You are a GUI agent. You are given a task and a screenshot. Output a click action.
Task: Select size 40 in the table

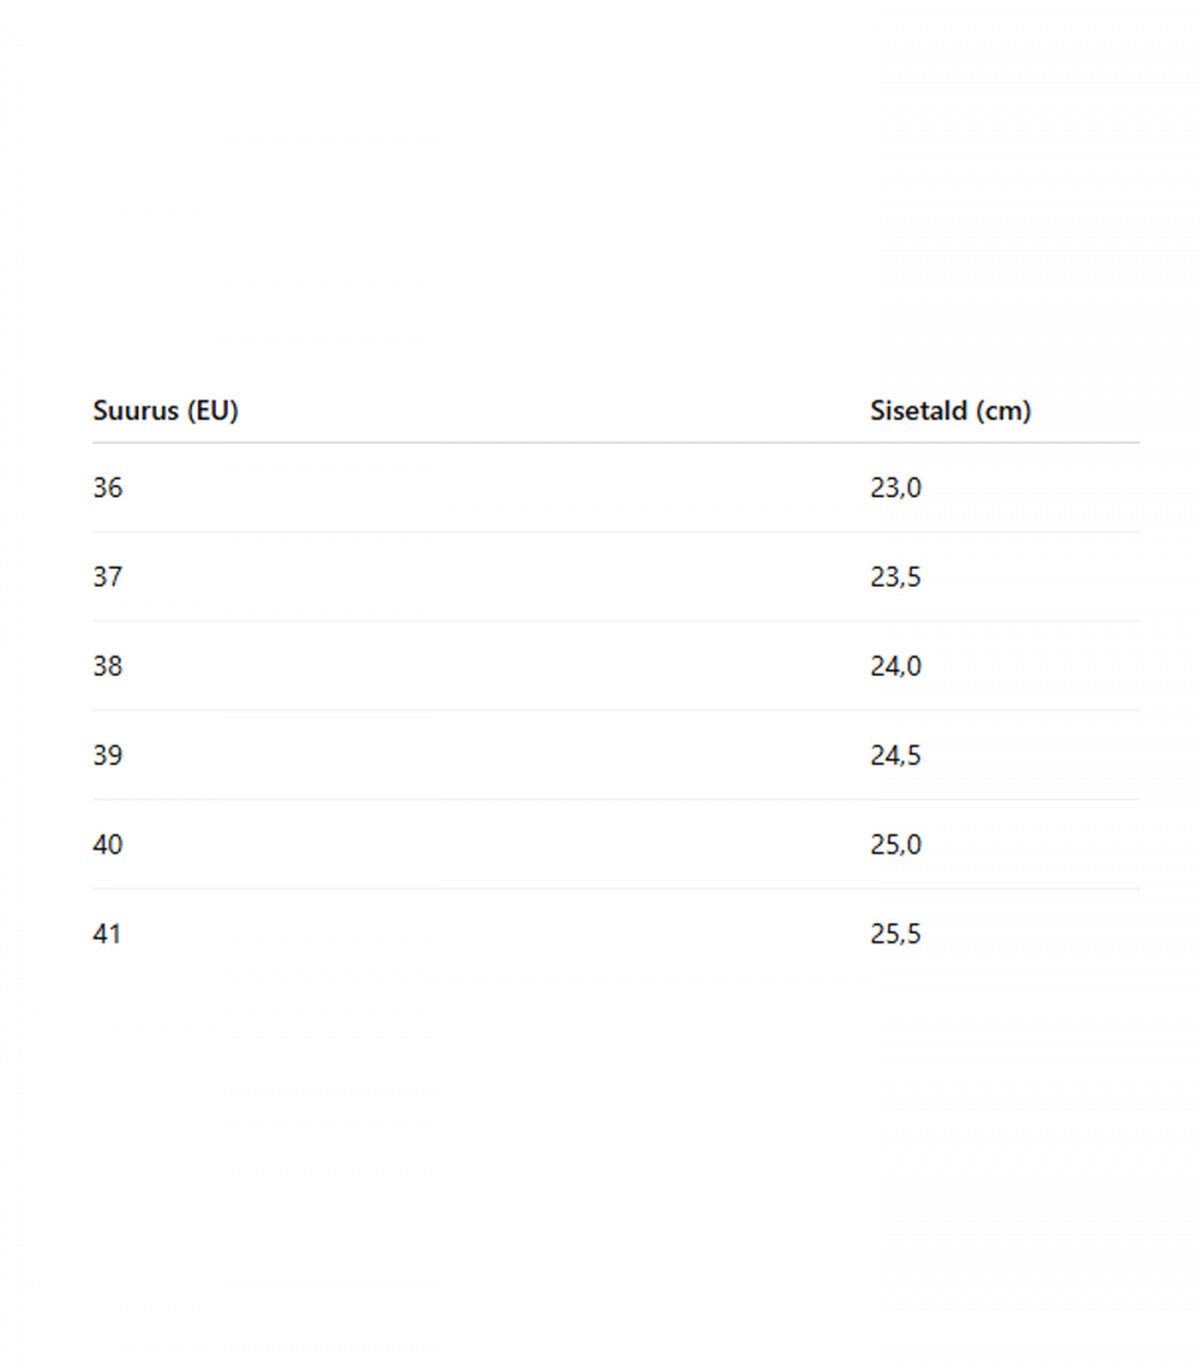(x=108, y=845)
